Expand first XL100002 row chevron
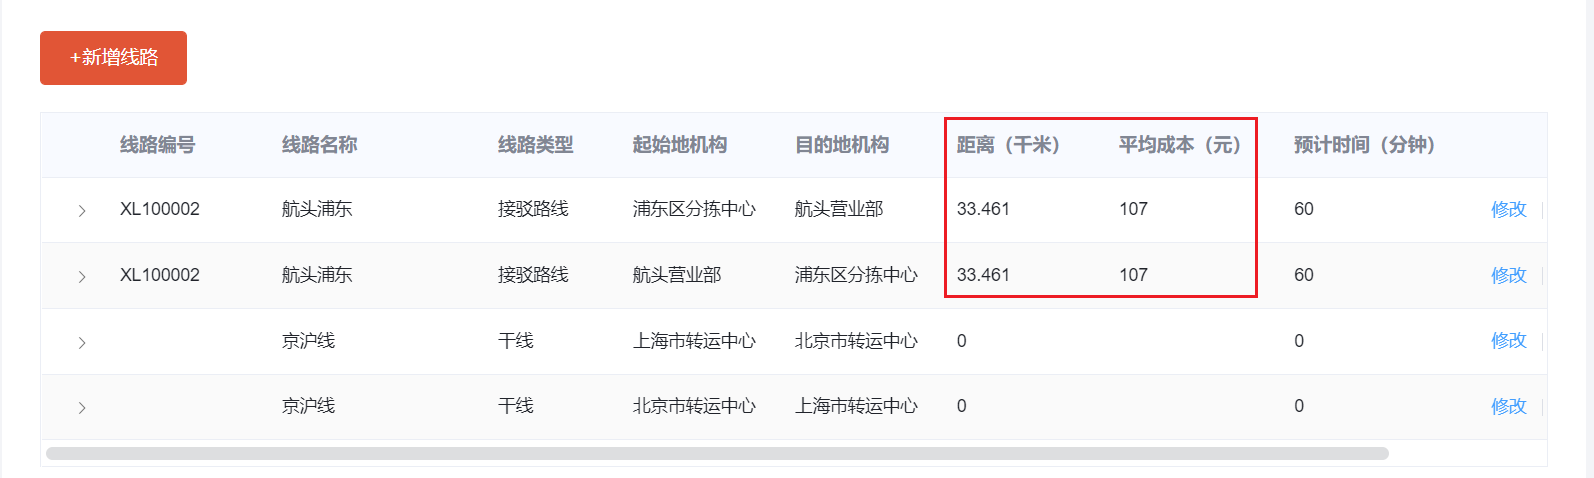 tap(82, 211)
